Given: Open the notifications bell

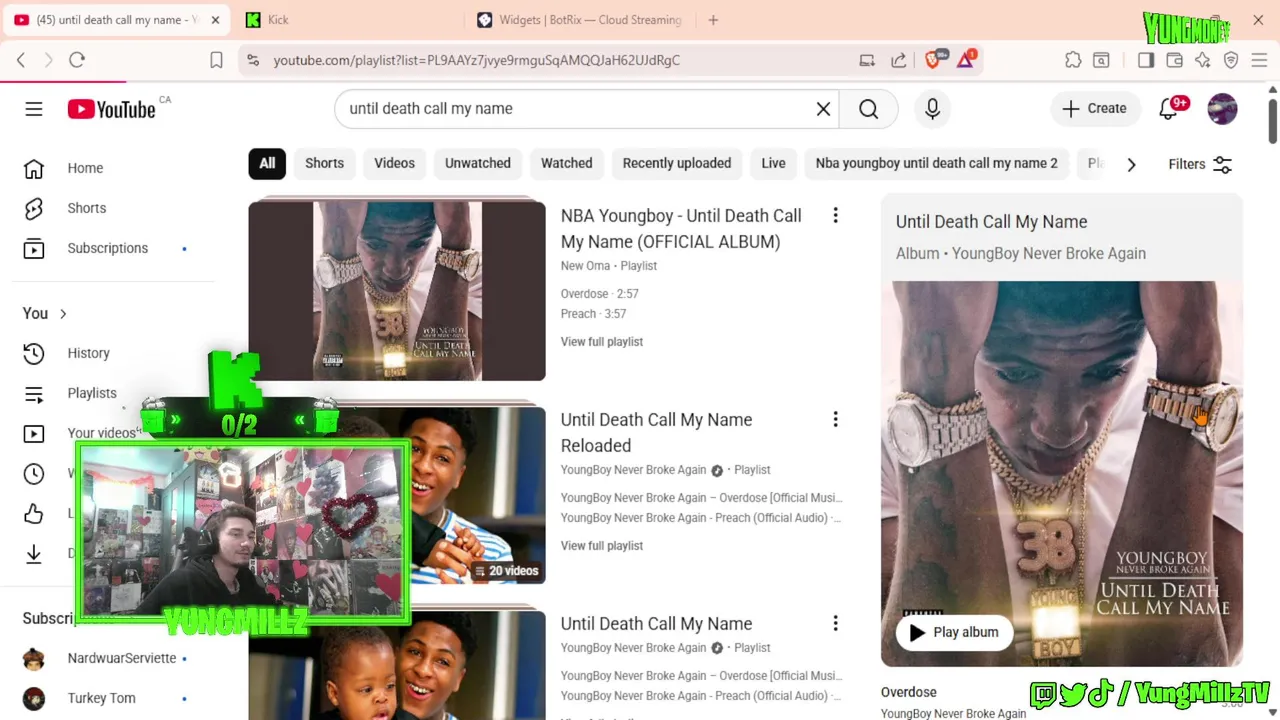Looking at the screenshot, I should coord(1168,109).
